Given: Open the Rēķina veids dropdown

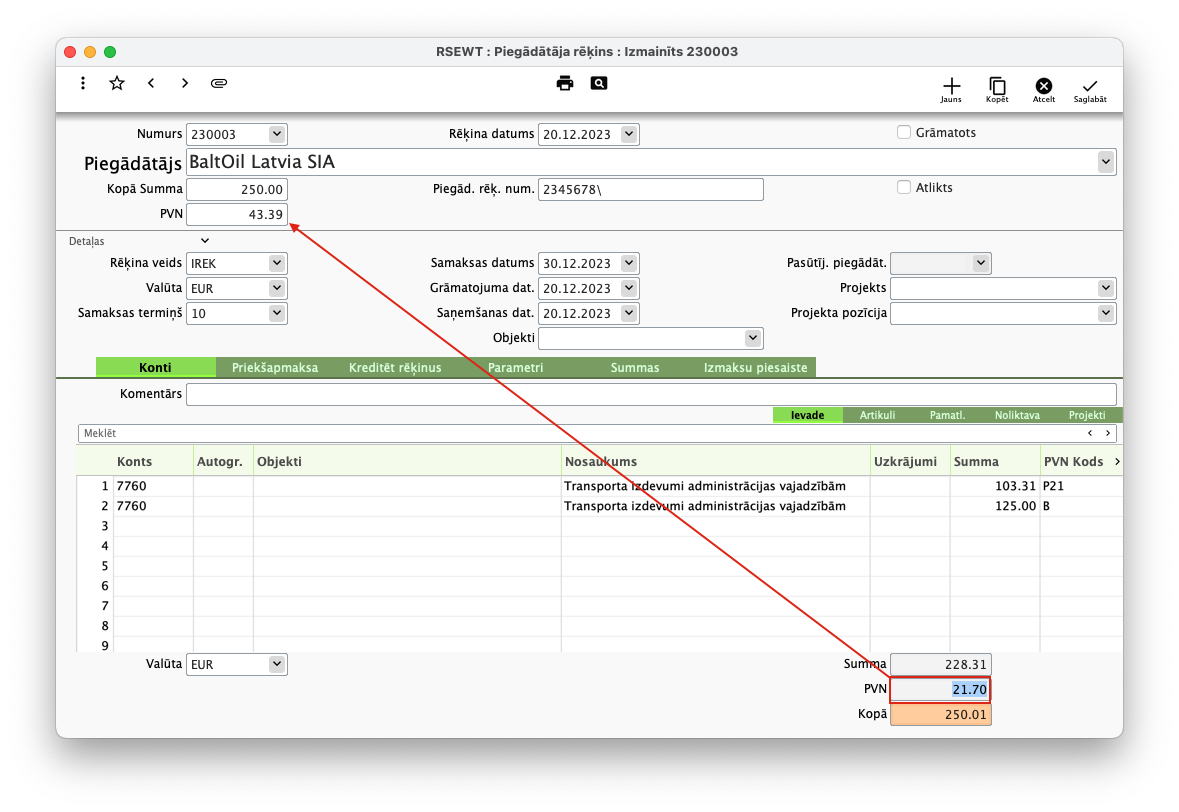Looking at the screenshot, I should (x=277, y=263).
